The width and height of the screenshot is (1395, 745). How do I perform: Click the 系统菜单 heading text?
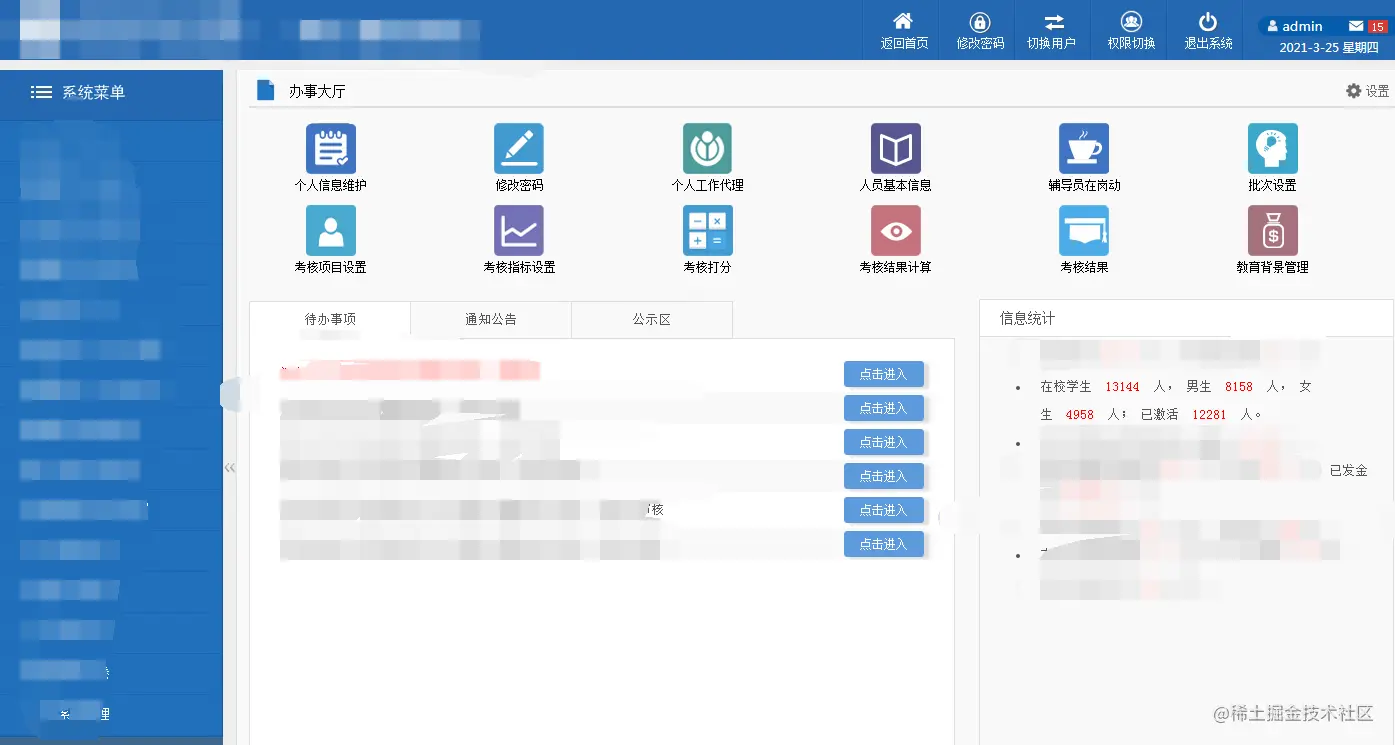pos(93,92)
